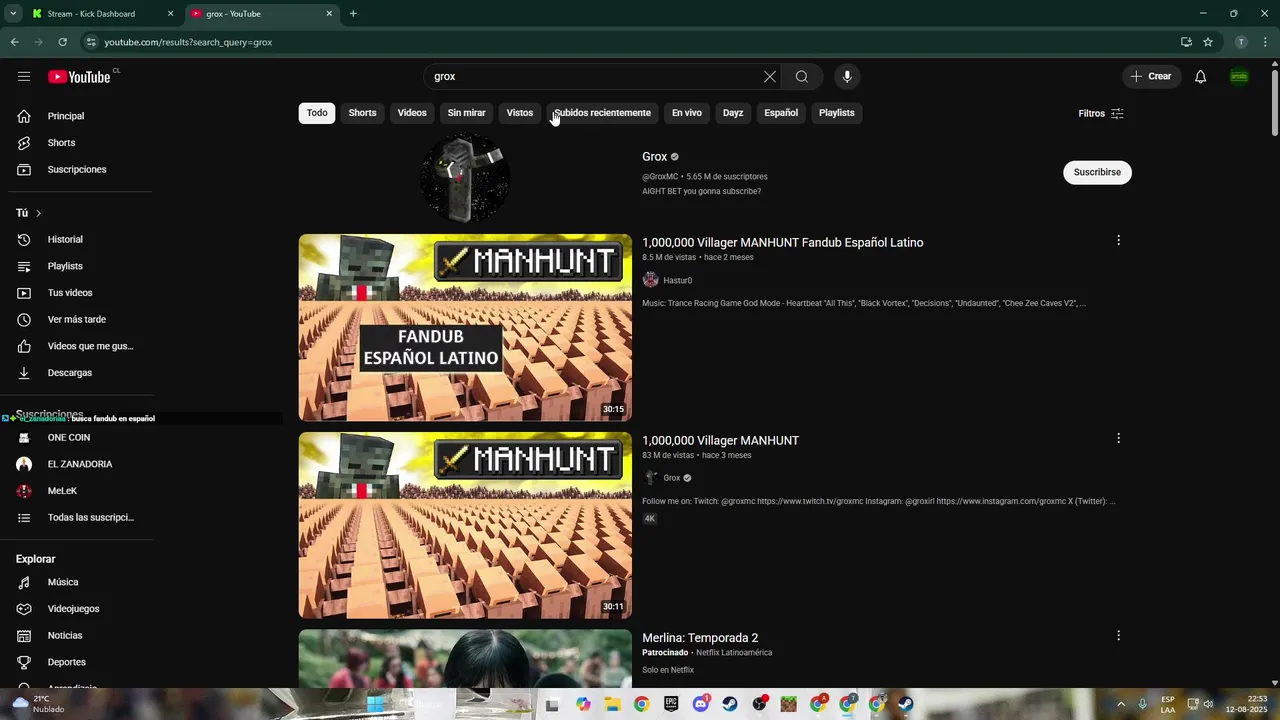1280x720 pixels.
Task: Clear the search box with the X
Action: pos(770,77)
